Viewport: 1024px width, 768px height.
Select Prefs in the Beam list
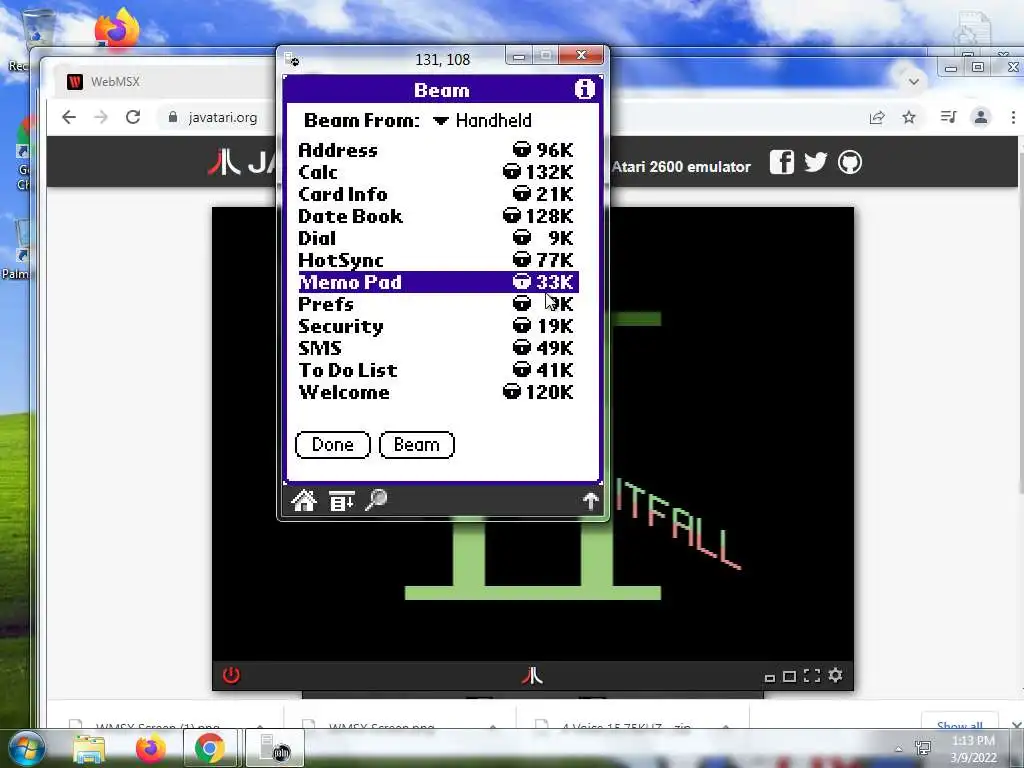point(436,304)
